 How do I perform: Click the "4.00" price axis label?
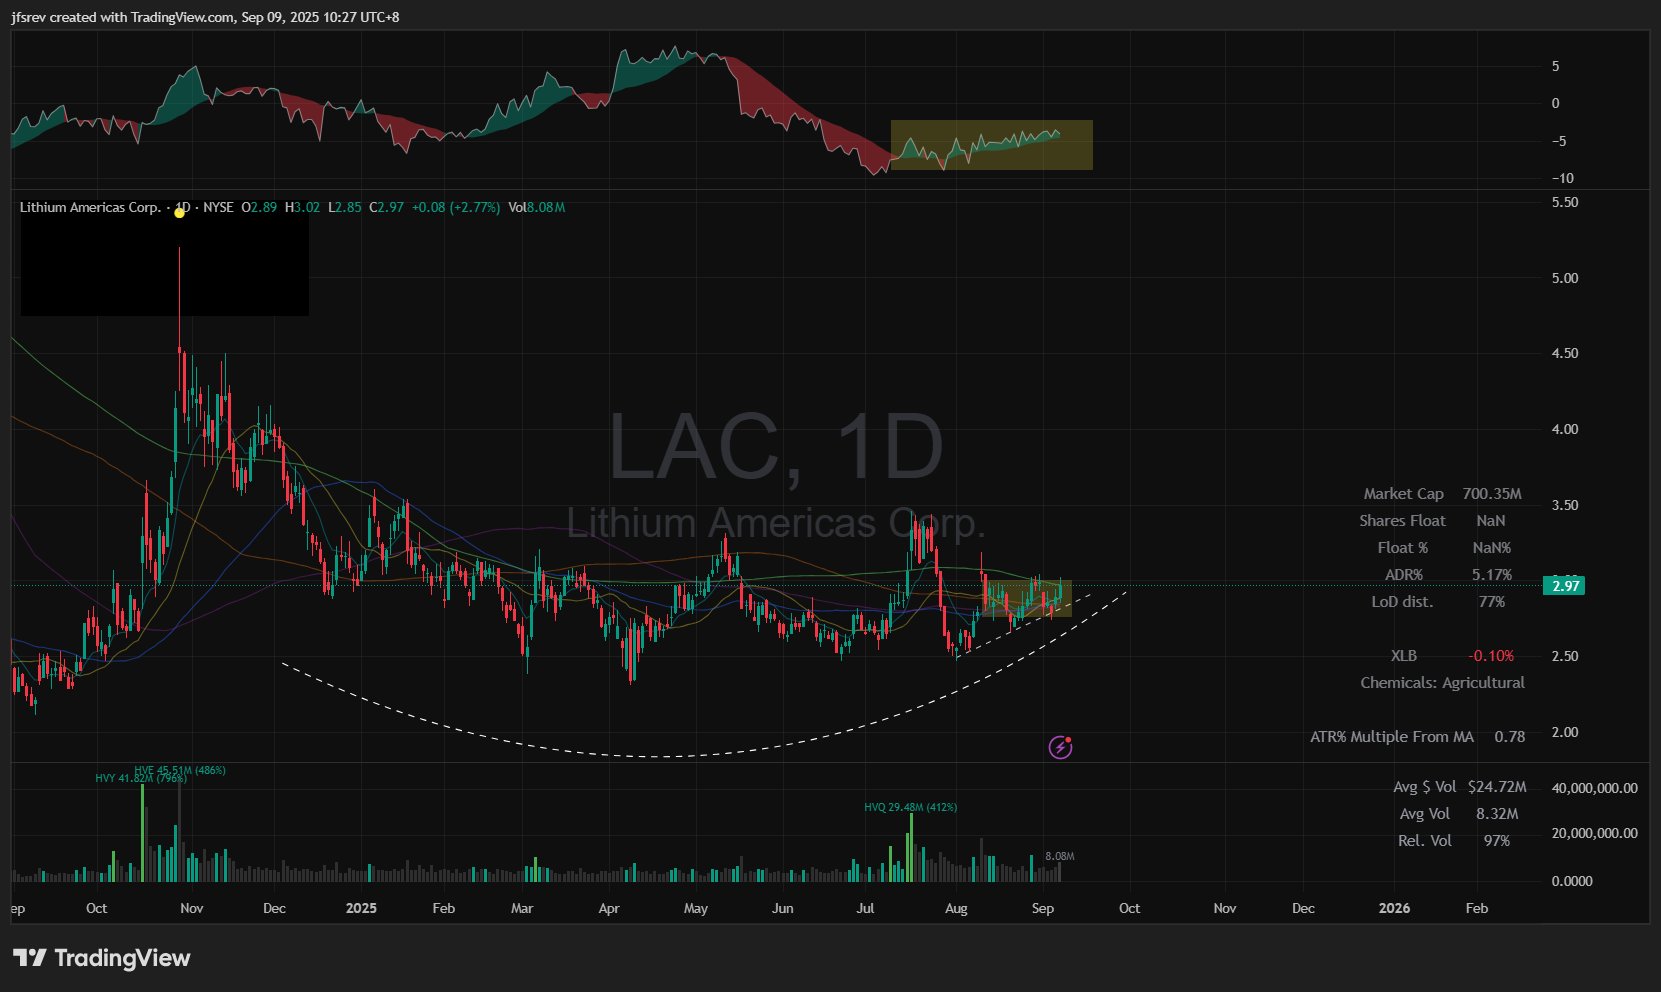(1564, 429)
